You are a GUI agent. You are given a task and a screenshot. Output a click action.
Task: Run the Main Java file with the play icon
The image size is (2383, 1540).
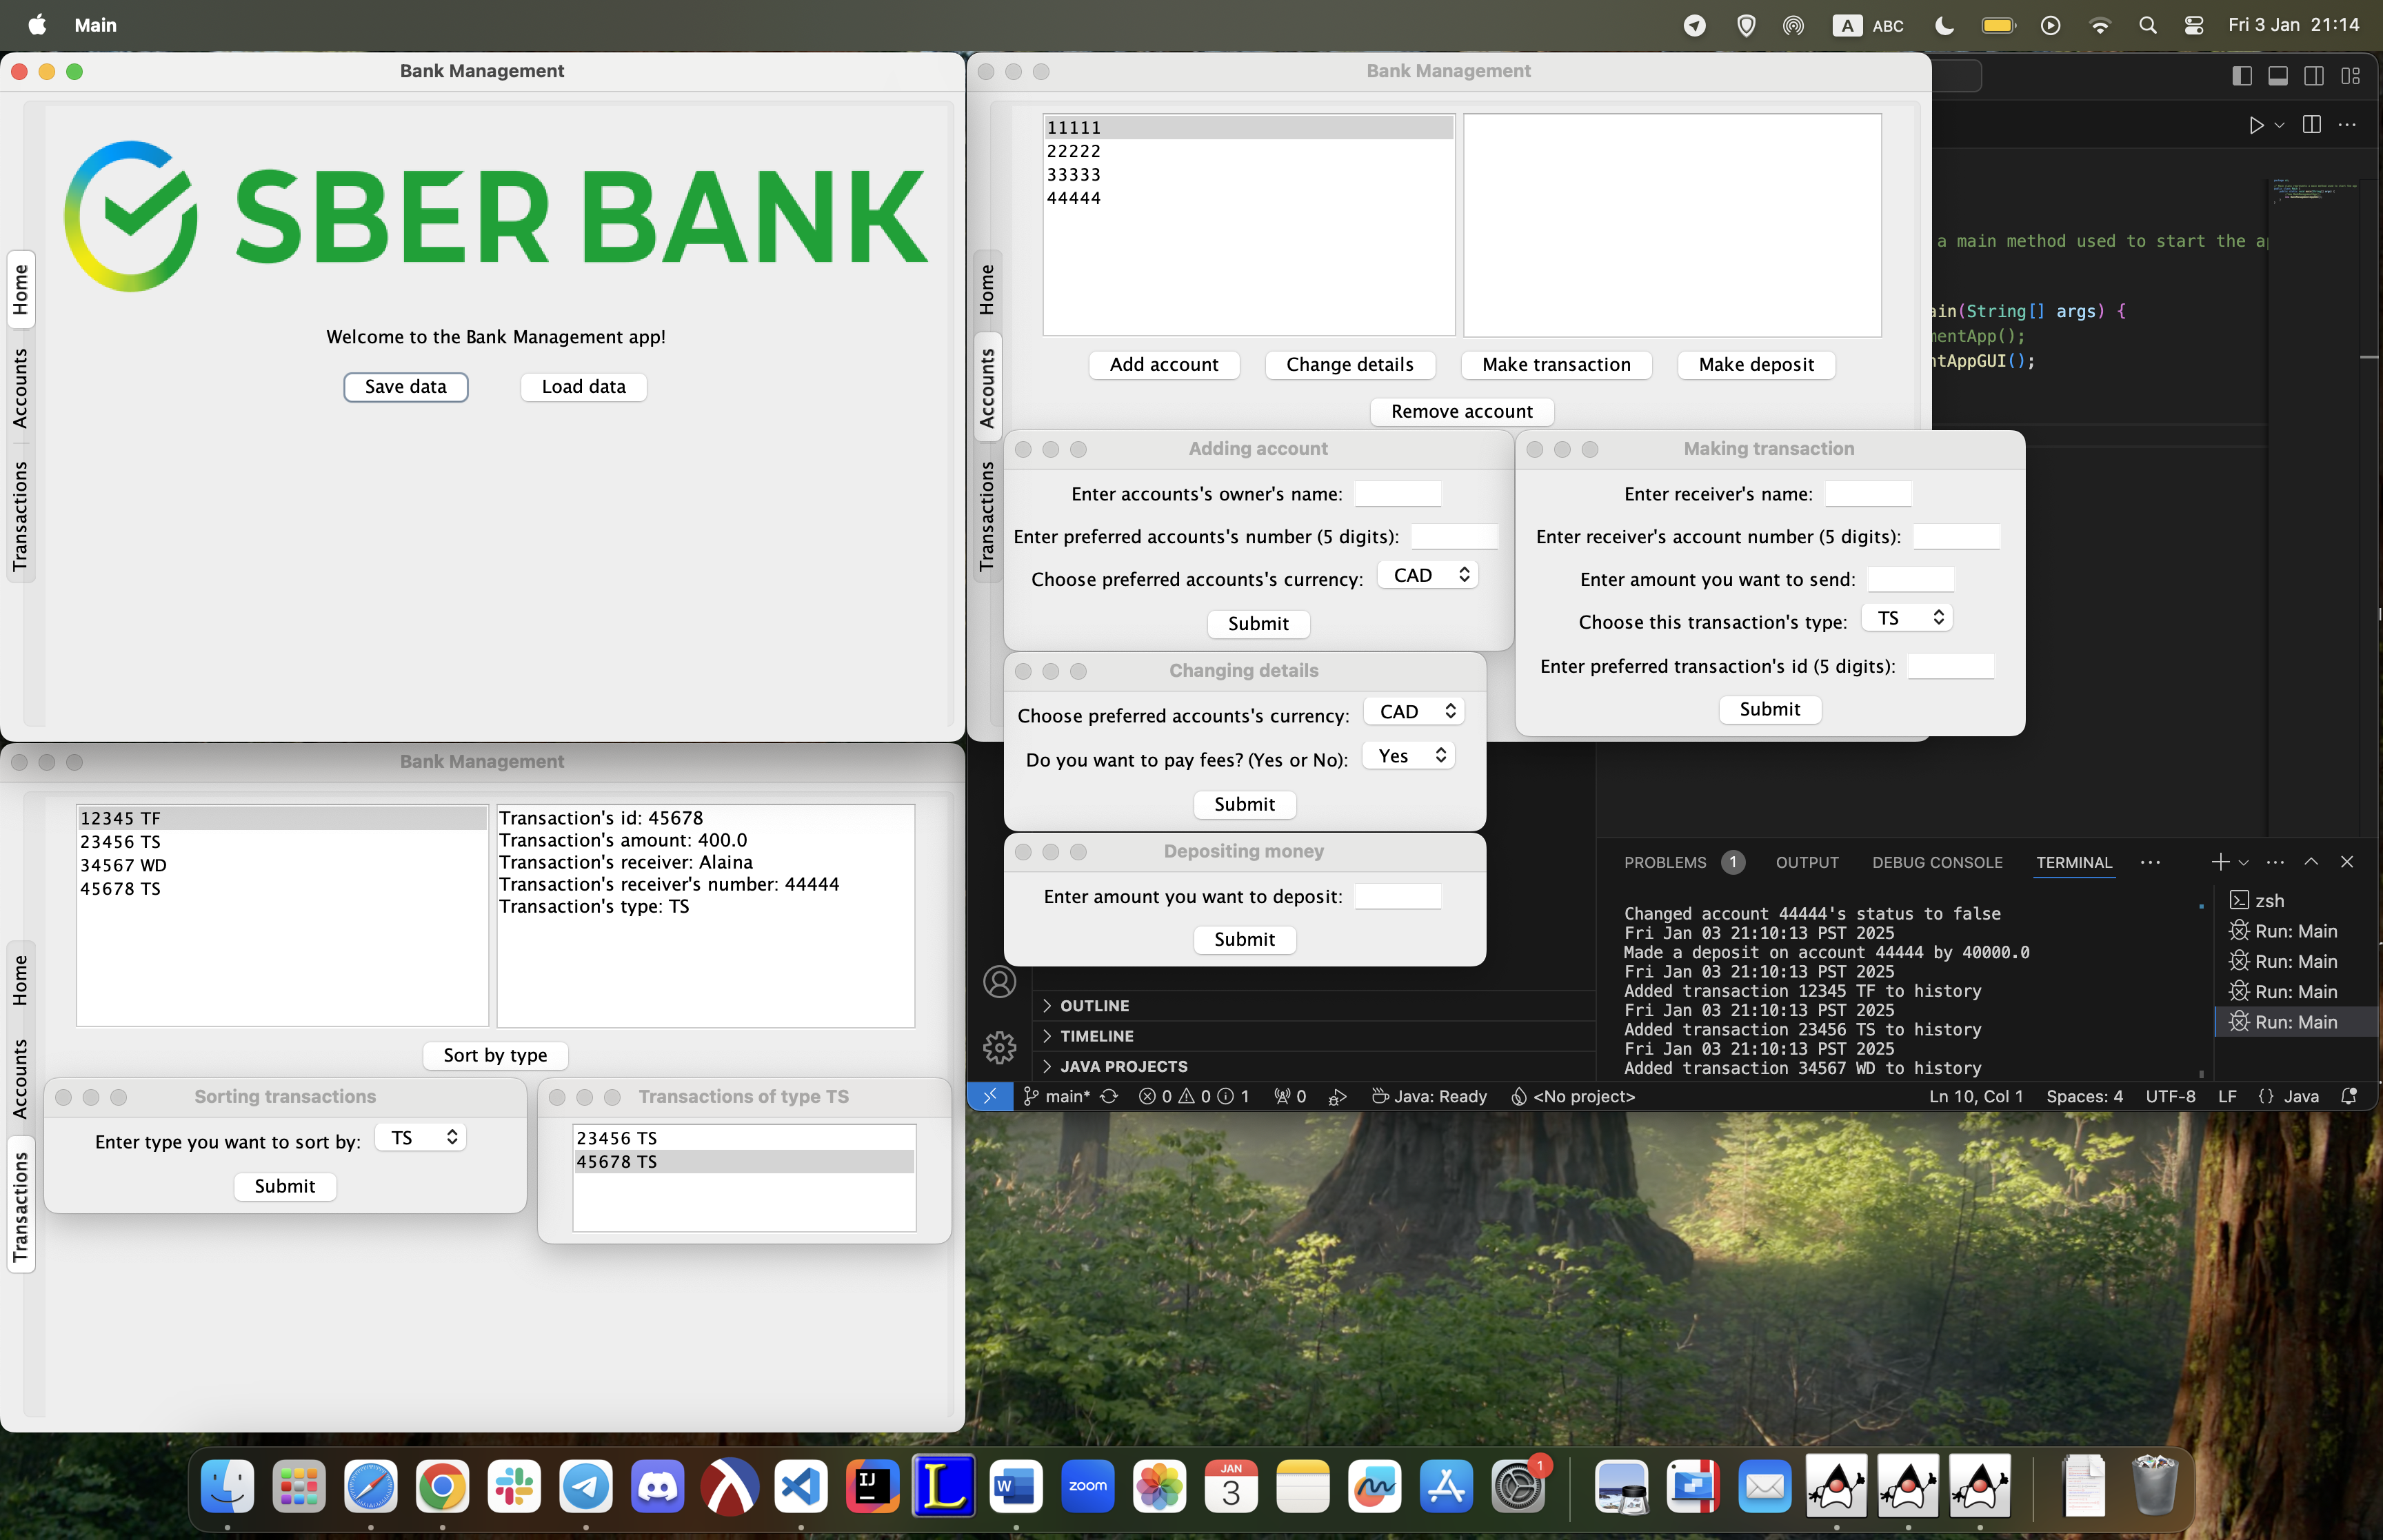[2257, 125]
